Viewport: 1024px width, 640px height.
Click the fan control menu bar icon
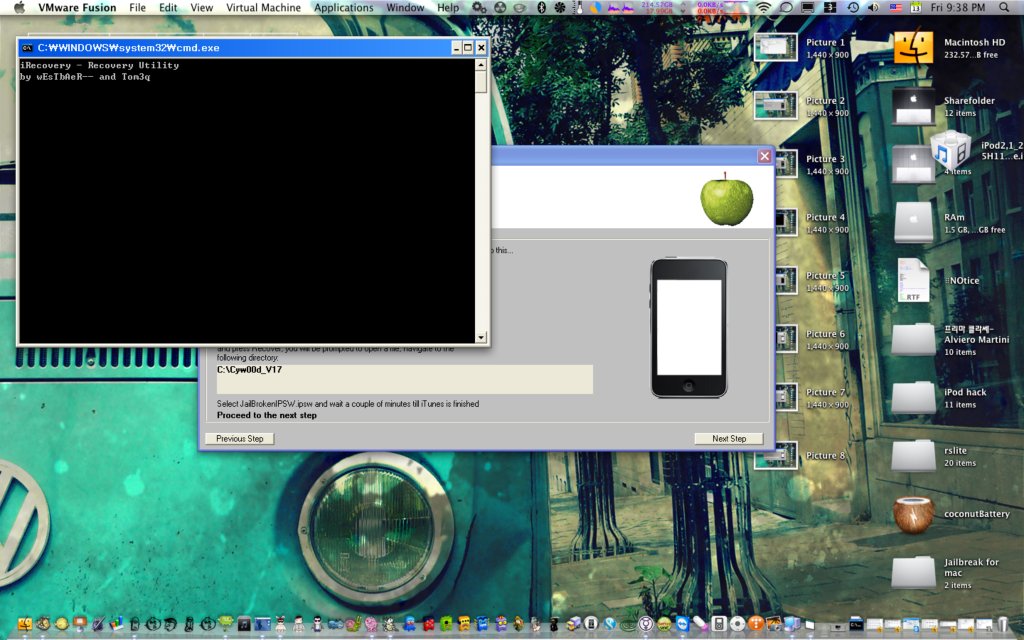(x=560, y=8)
